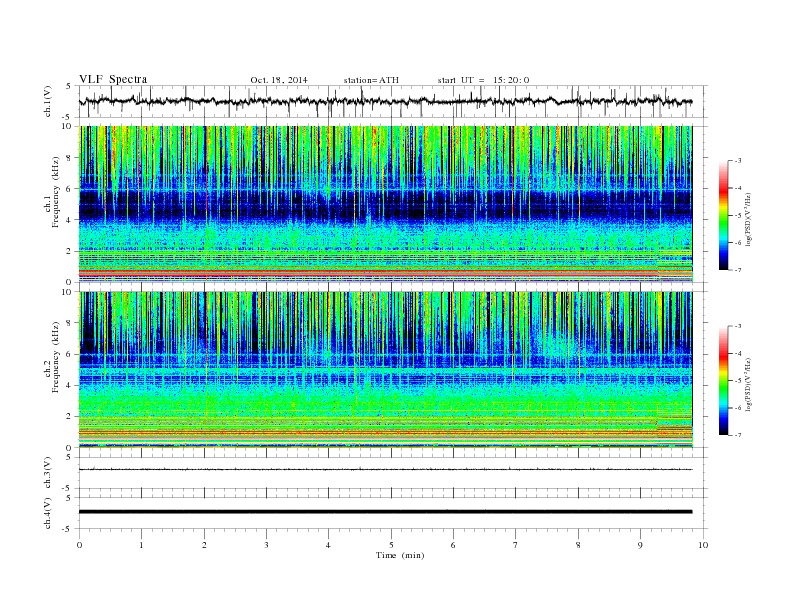Click the 'start UT = 15:20:0' label
The width and height of the screenshot is (792, 612).
tap(483, 80)
